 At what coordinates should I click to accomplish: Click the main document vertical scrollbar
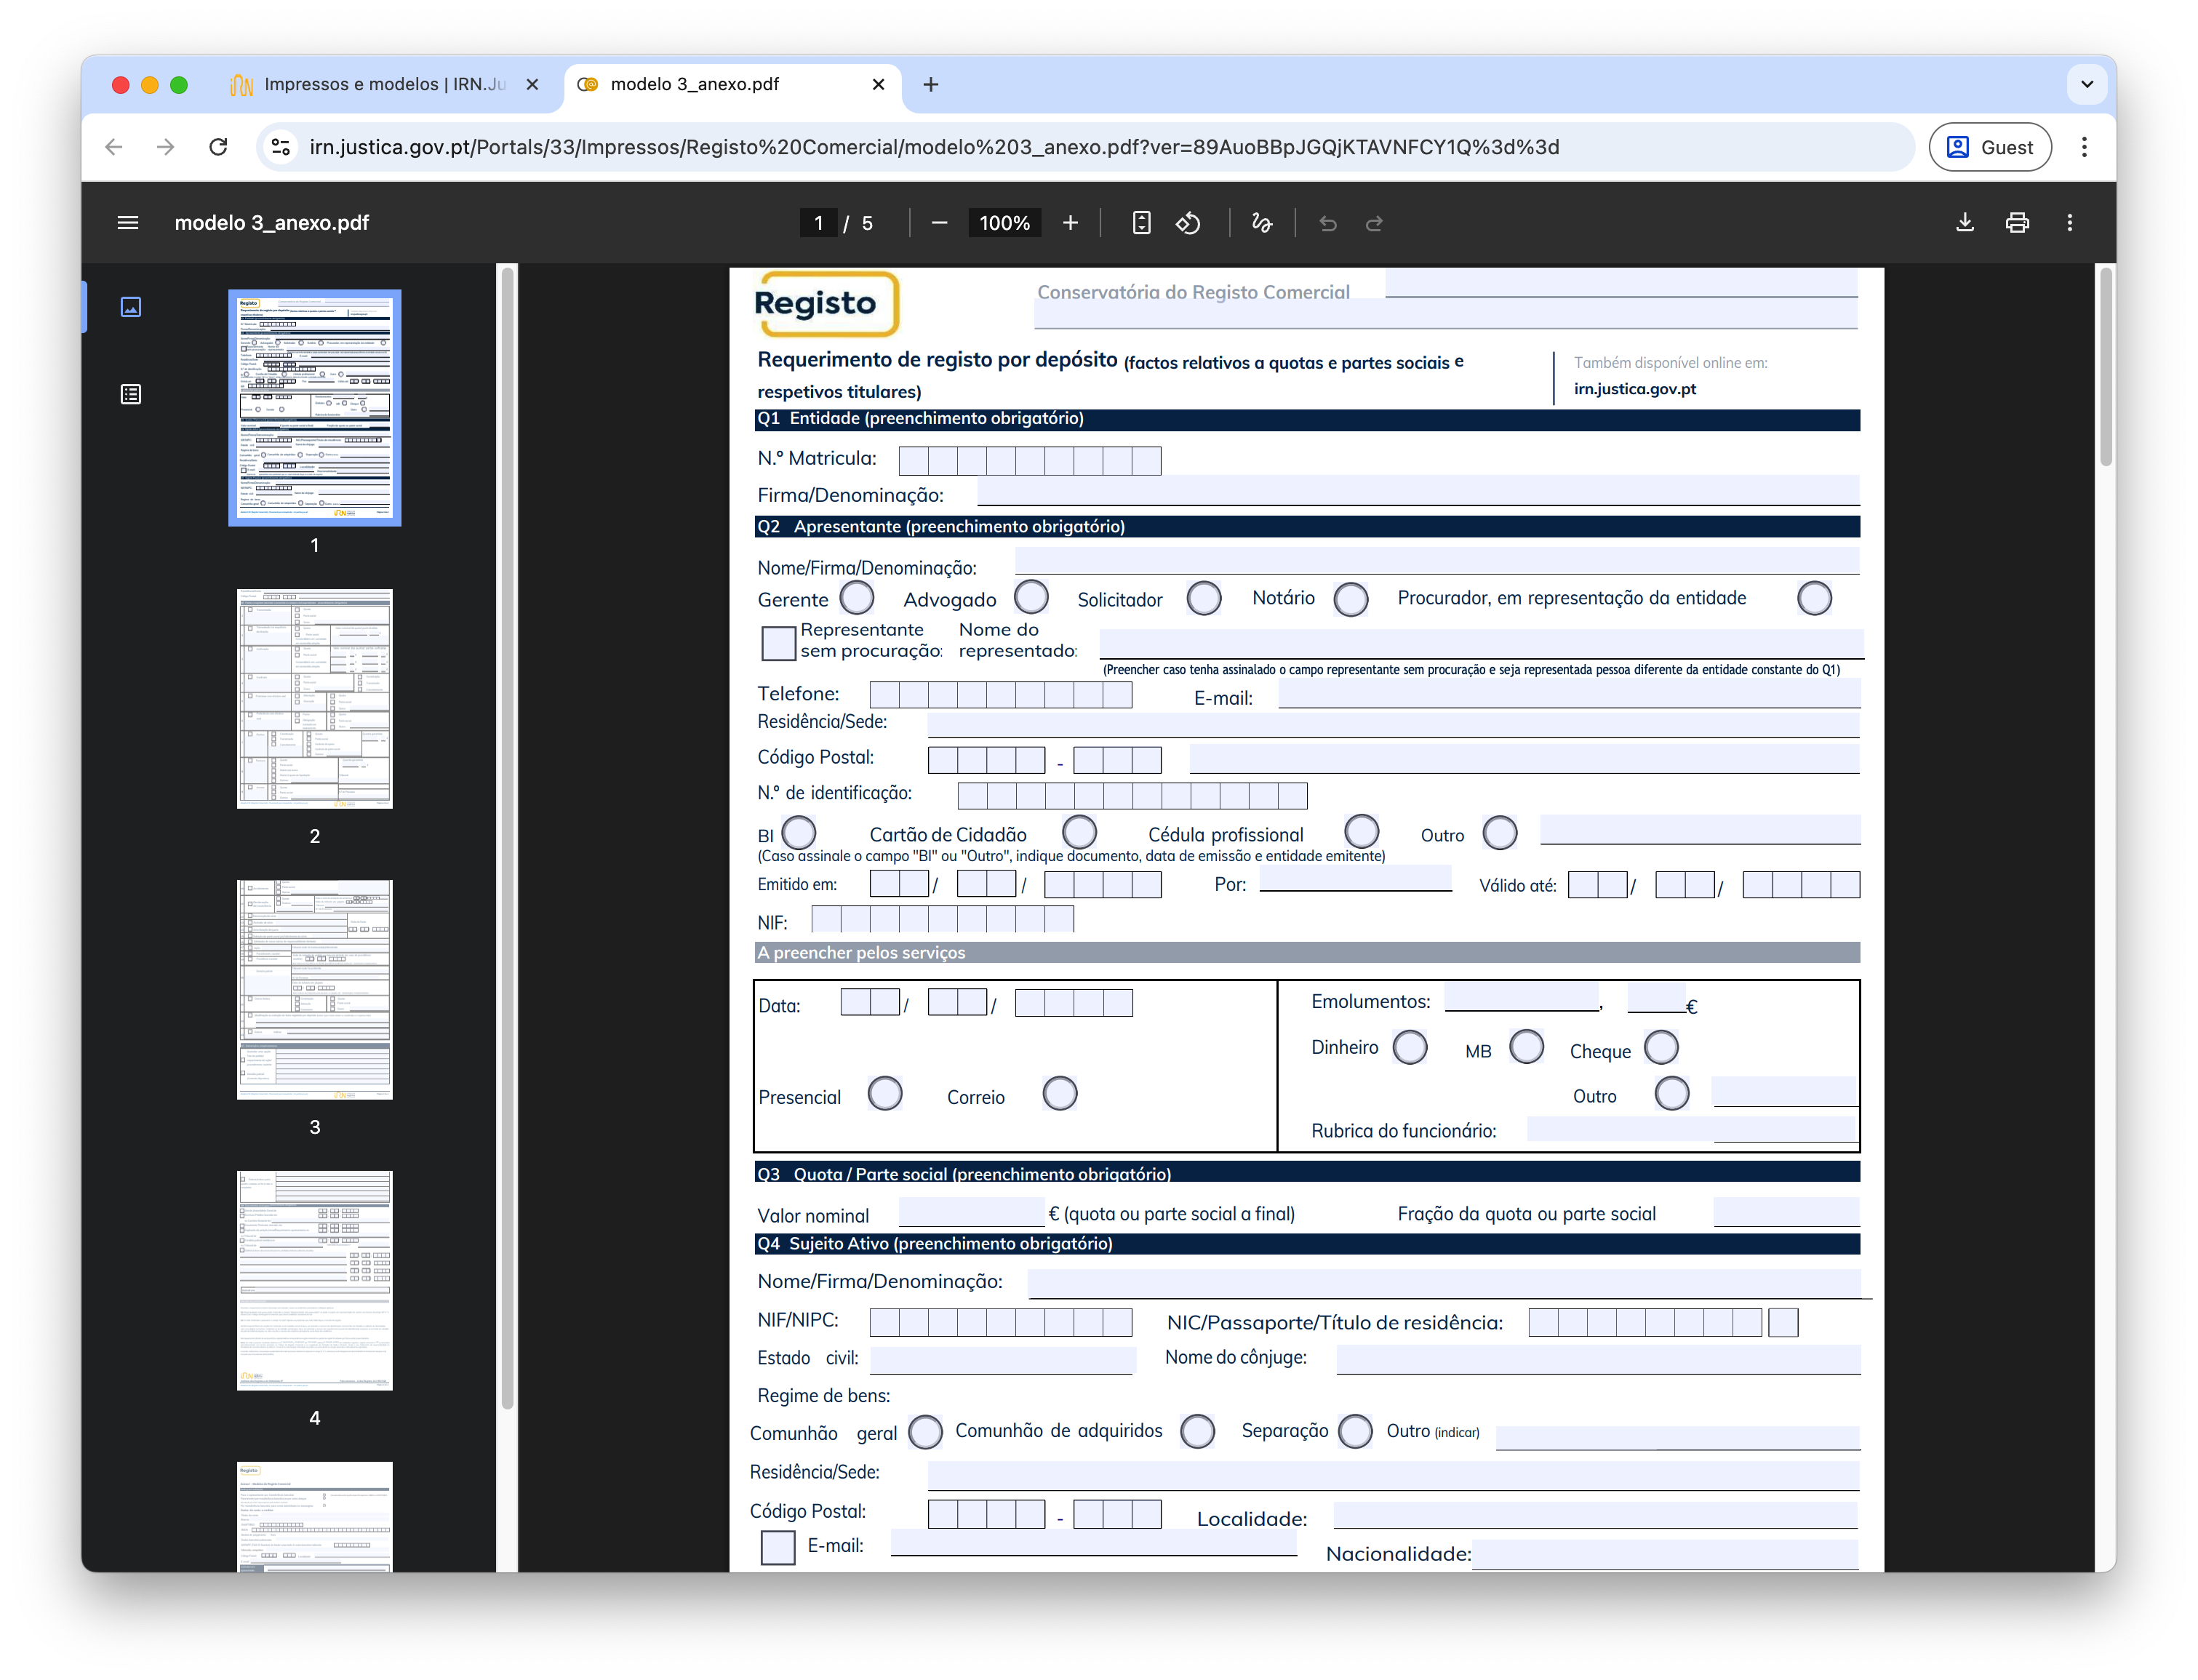[x=2106, y=368]
